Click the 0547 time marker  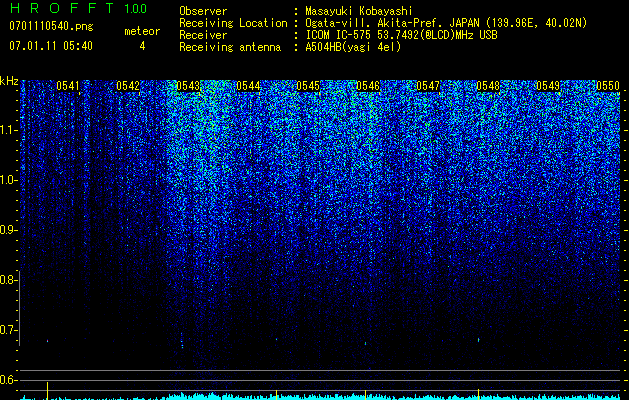tap(428, 86)
